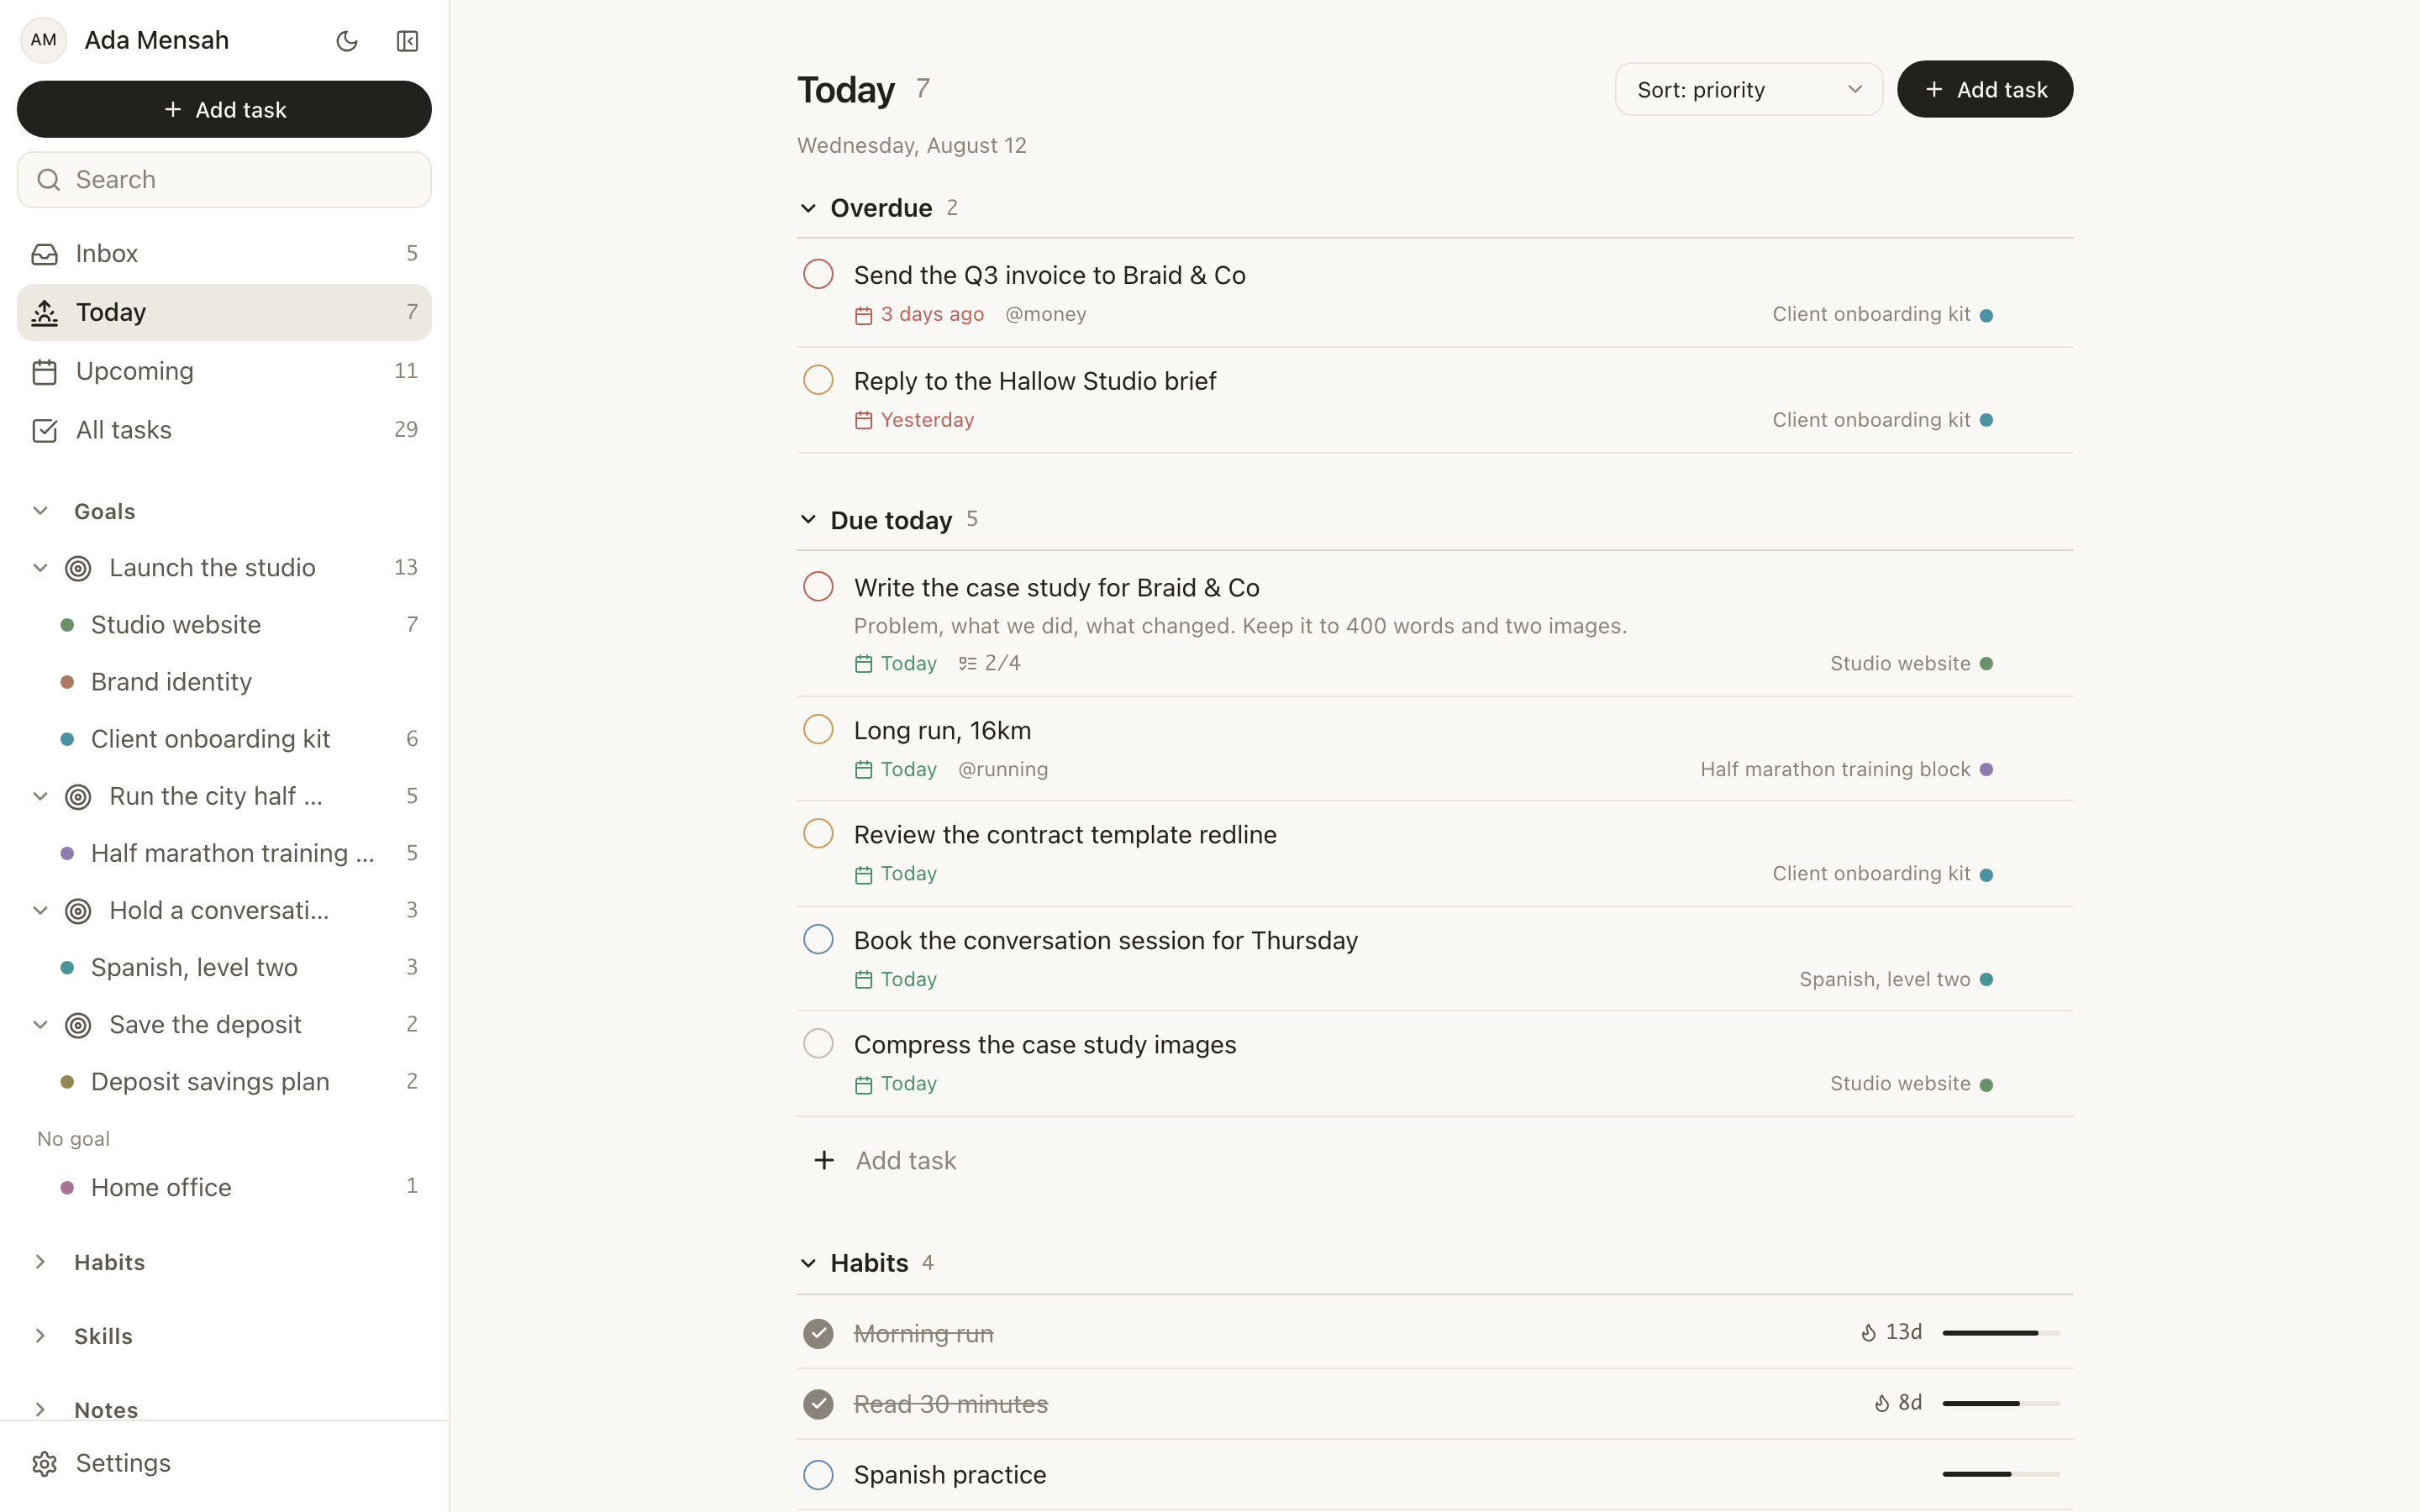
Task: Click the flame streak icon for Read 30 minutes
Action: point(1881,1403)
